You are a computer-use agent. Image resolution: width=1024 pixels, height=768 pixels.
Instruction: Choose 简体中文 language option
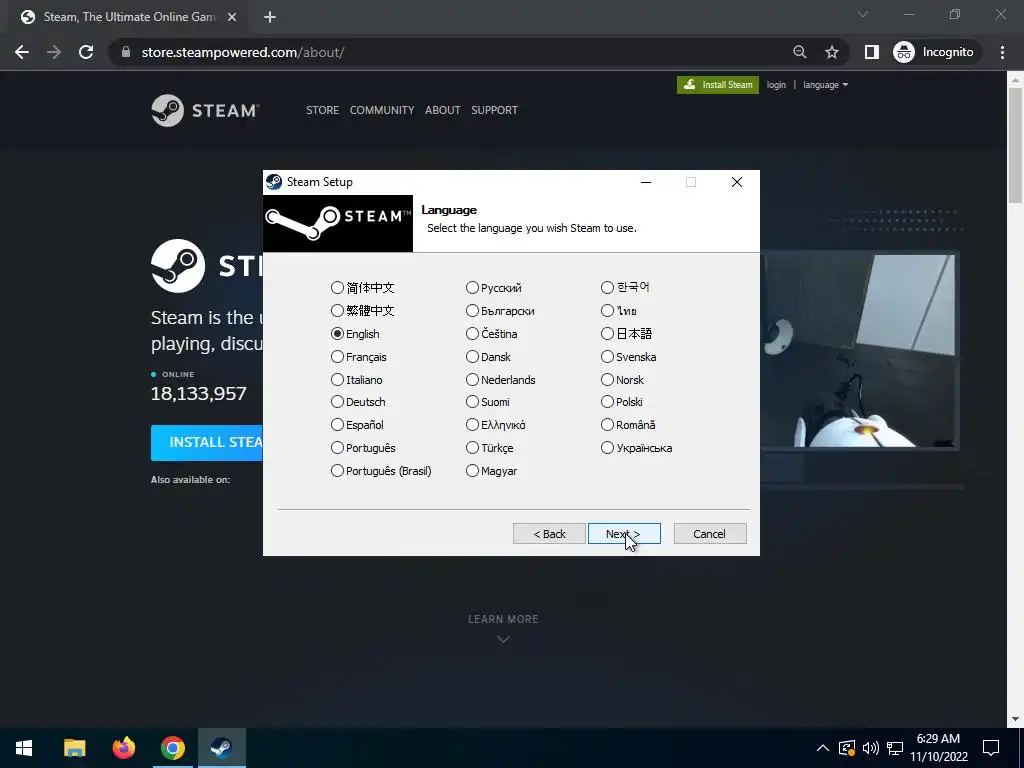point(337,287)
